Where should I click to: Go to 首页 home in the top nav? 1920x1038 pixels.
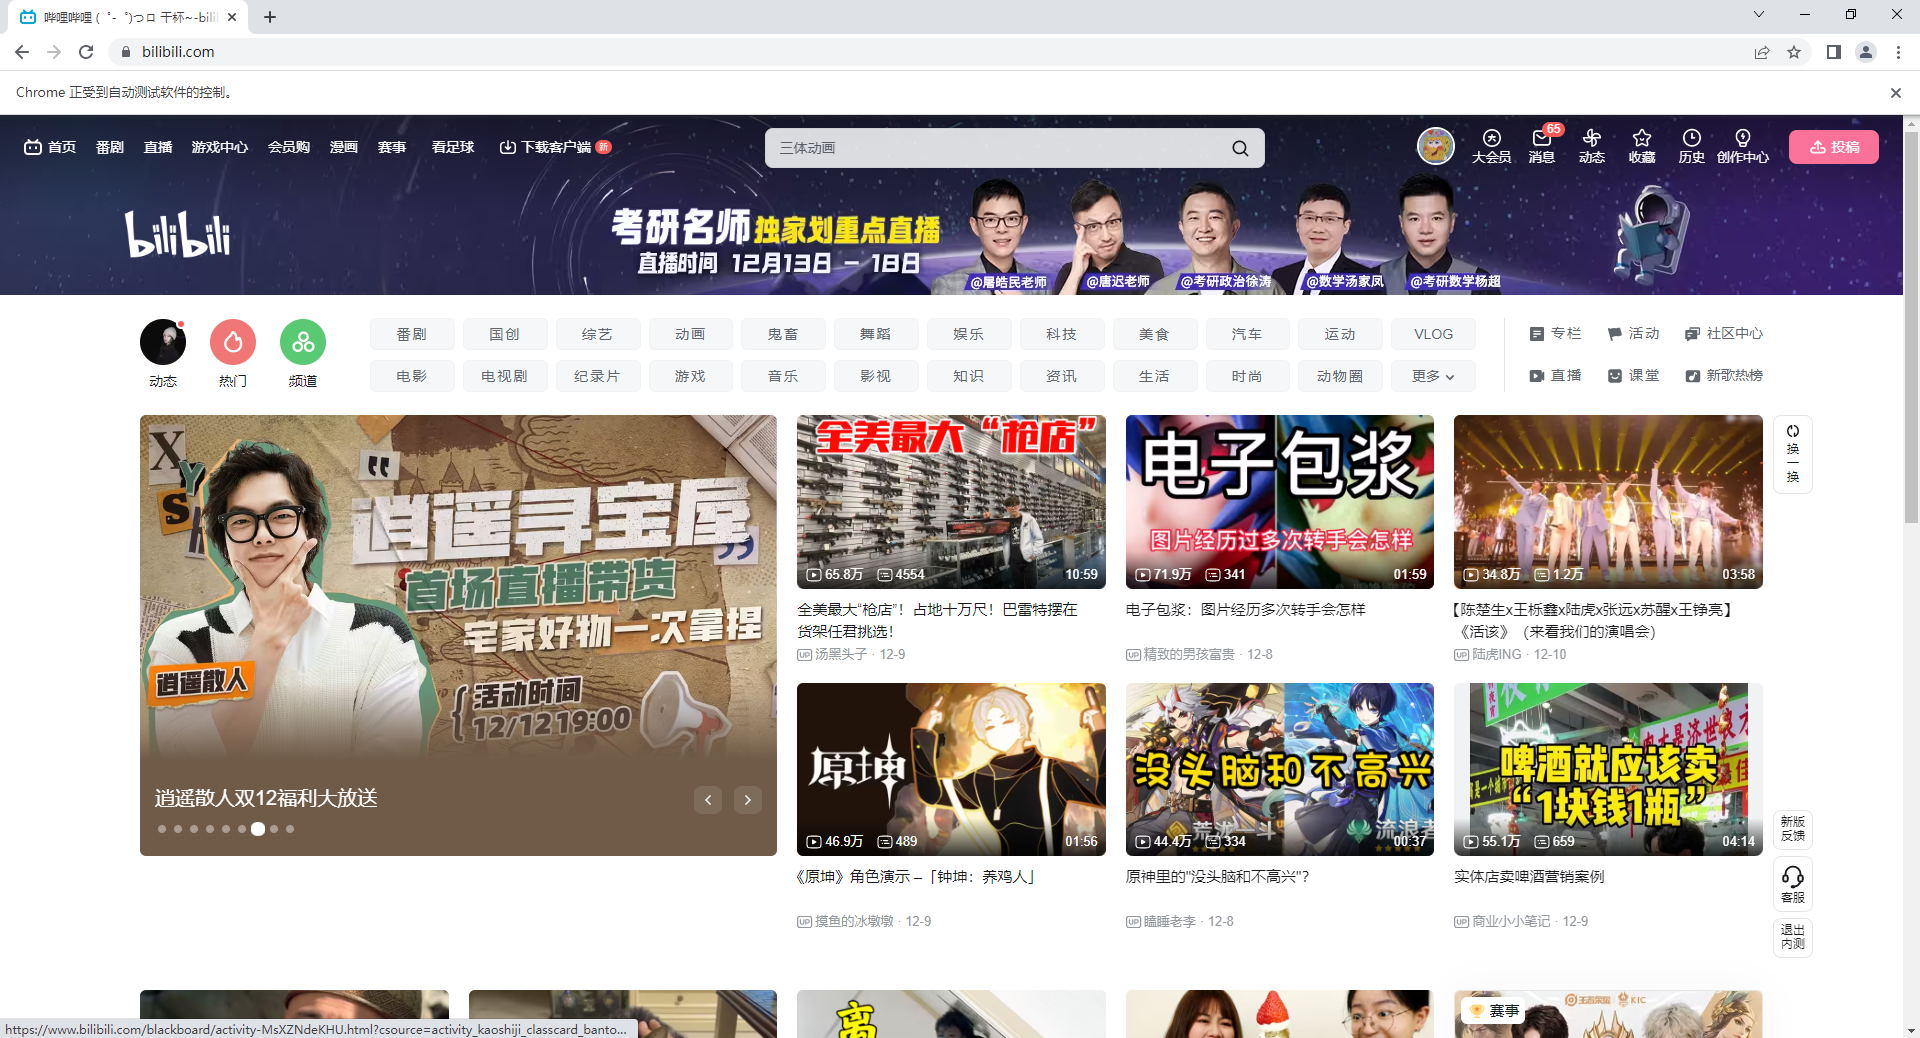pyautogui.click(x=50, y=147)
